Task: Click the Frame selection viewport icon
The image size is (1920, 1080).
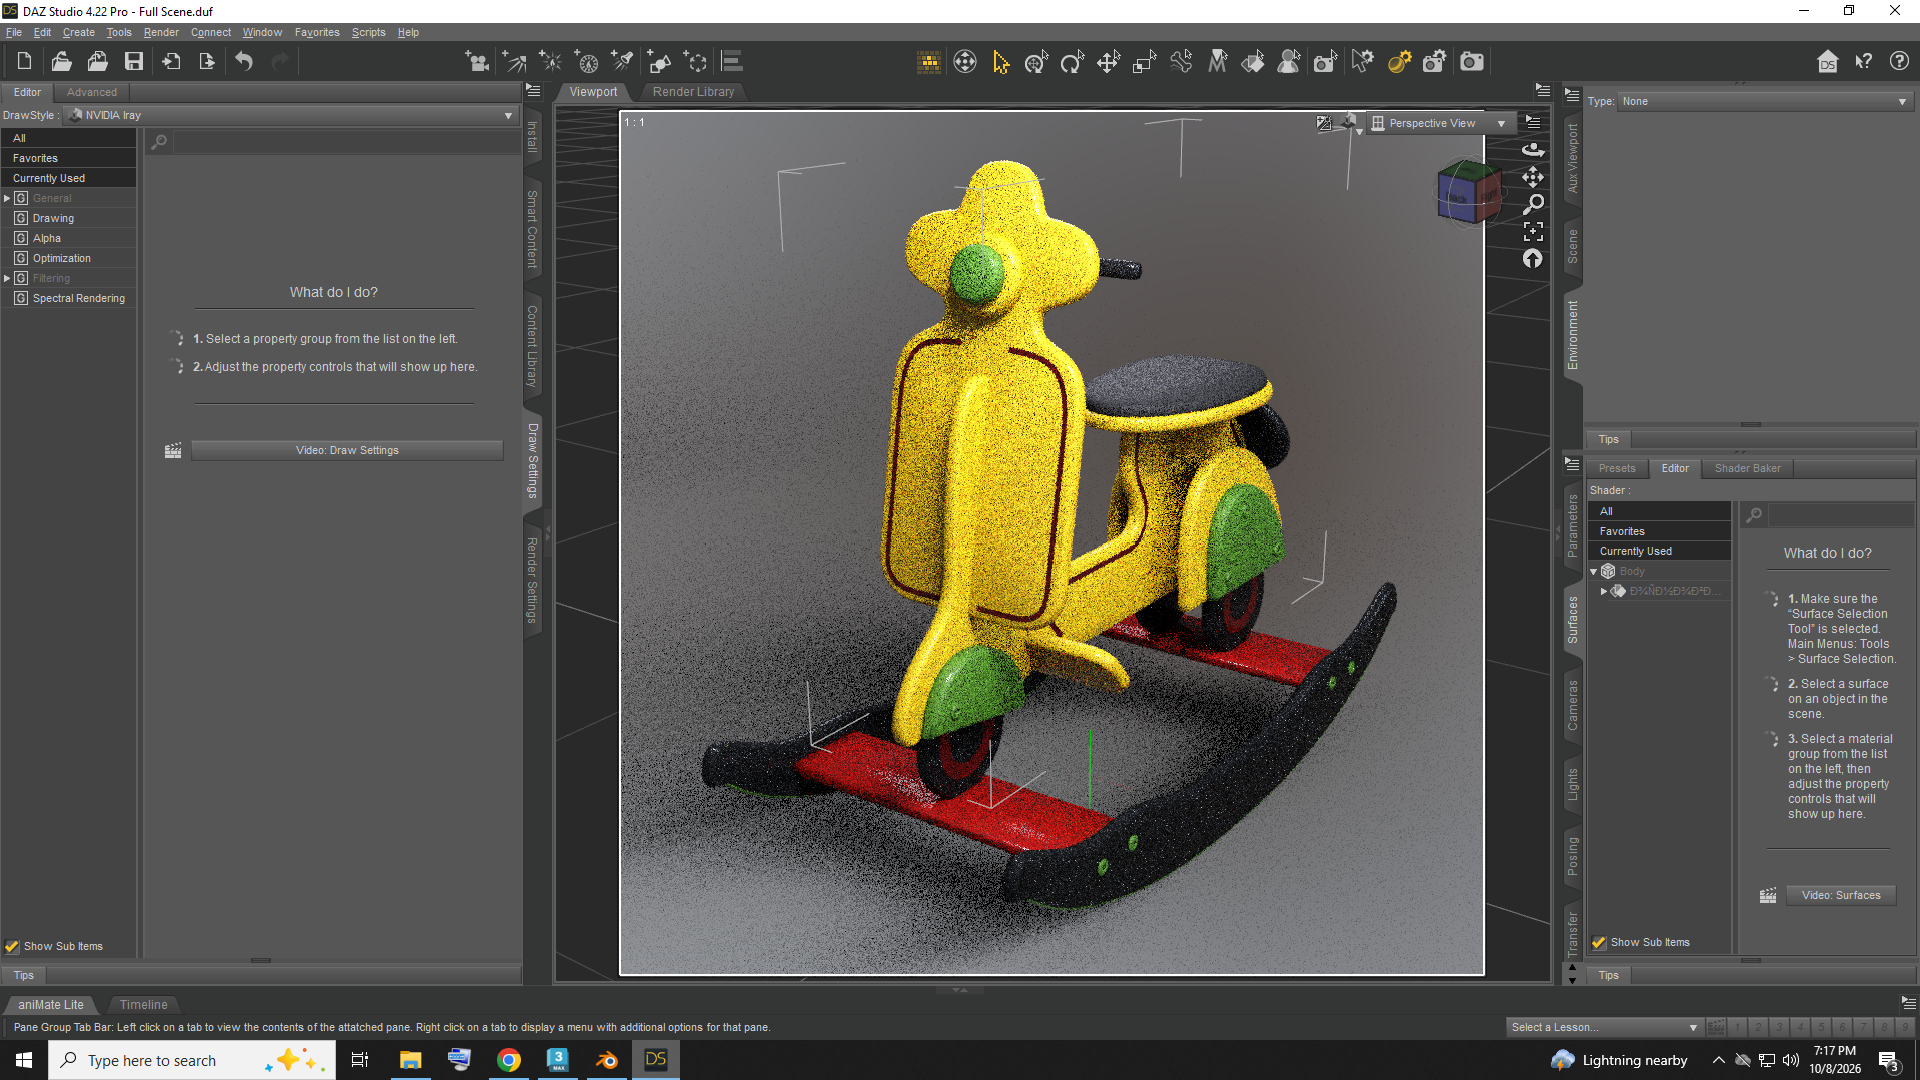Action: click(x=1533, y=231)
